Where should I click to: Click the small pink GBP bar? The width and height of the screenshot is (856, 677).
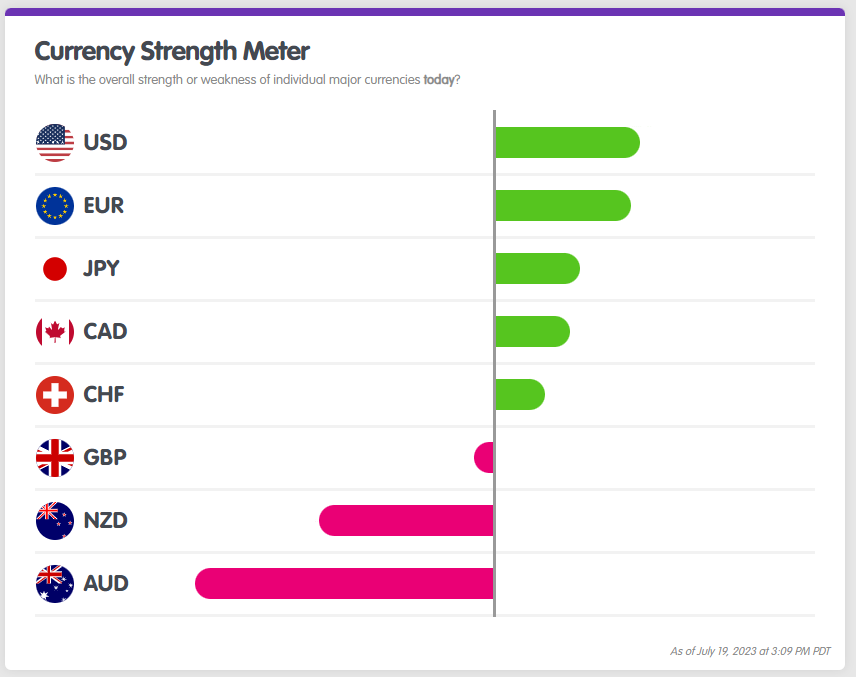tap(484, 457)
